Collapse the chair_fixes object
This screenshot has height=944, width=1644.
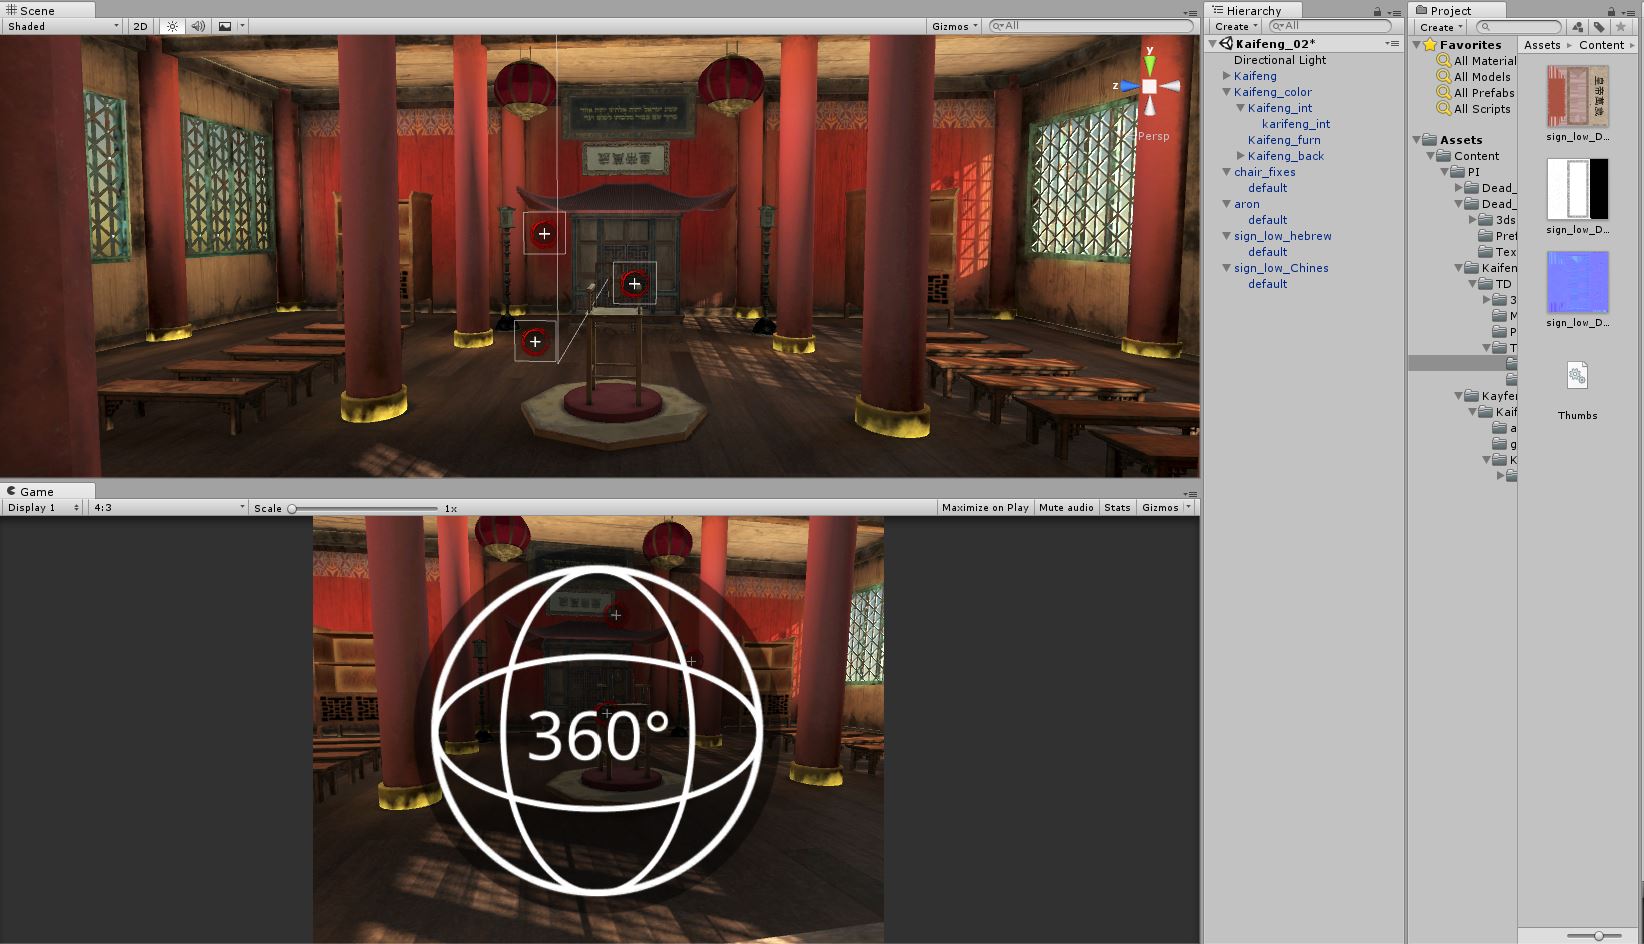pyautogui.click(x=1227, y=172)
